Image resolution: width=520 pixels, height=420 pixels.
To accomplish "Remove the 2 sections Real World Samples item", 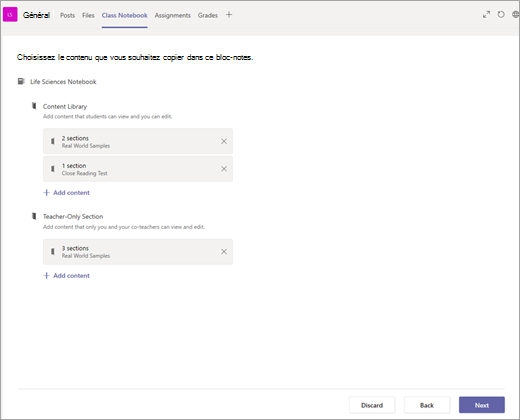I will click(224, 141).
